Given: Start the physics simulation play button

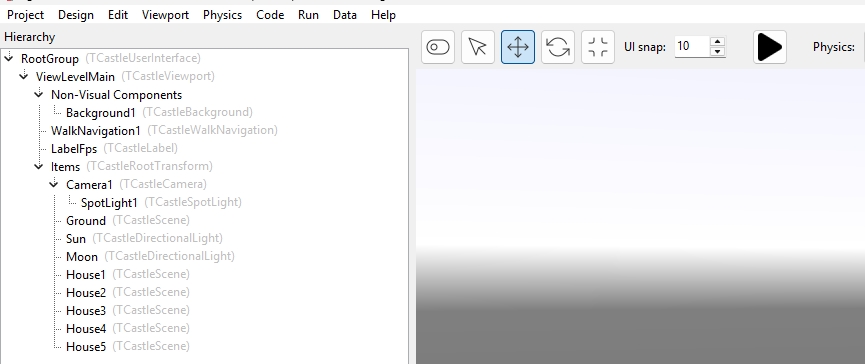Looking at the screenshot, I should point(770,47).
